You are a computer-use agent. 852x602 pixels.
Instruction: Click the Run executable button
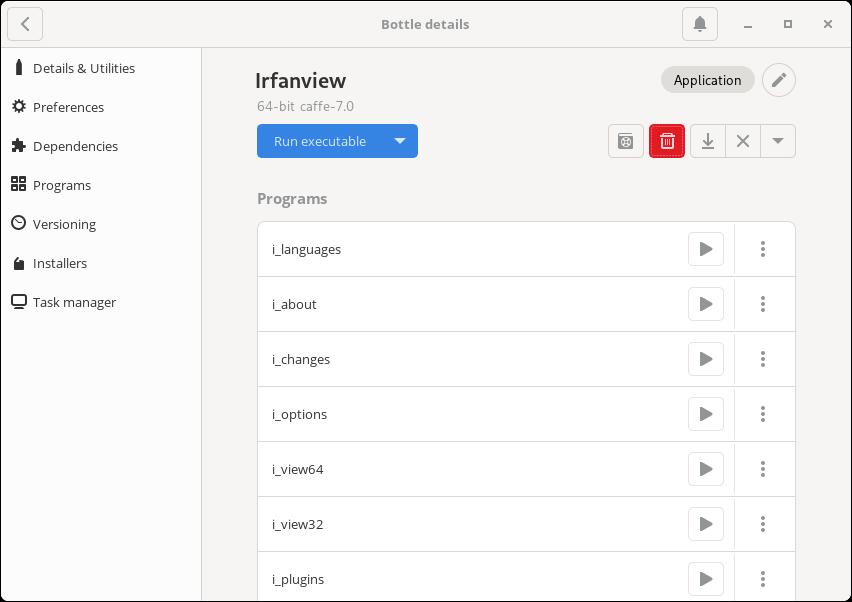pos(320,141)
